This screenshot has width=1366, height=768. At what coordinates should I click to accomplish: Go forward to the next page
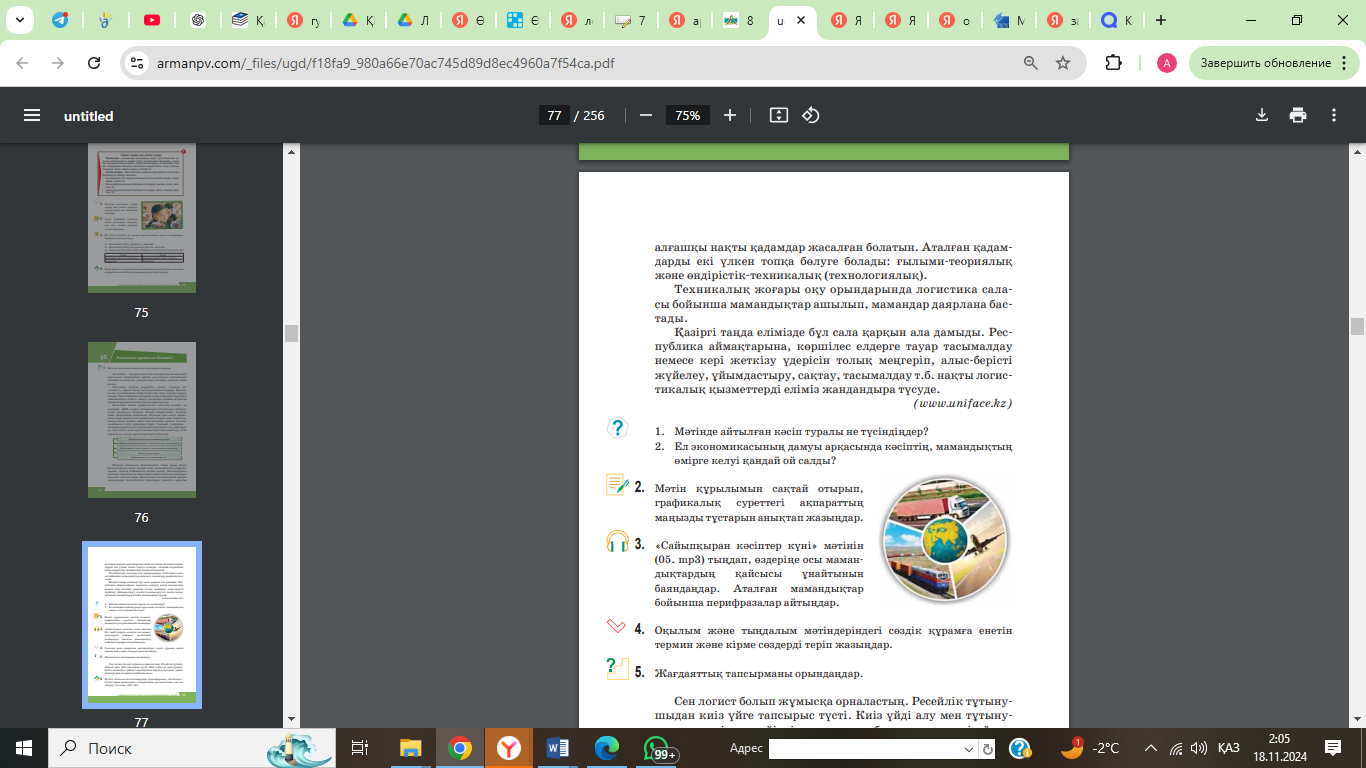click(x=58, y=63)
